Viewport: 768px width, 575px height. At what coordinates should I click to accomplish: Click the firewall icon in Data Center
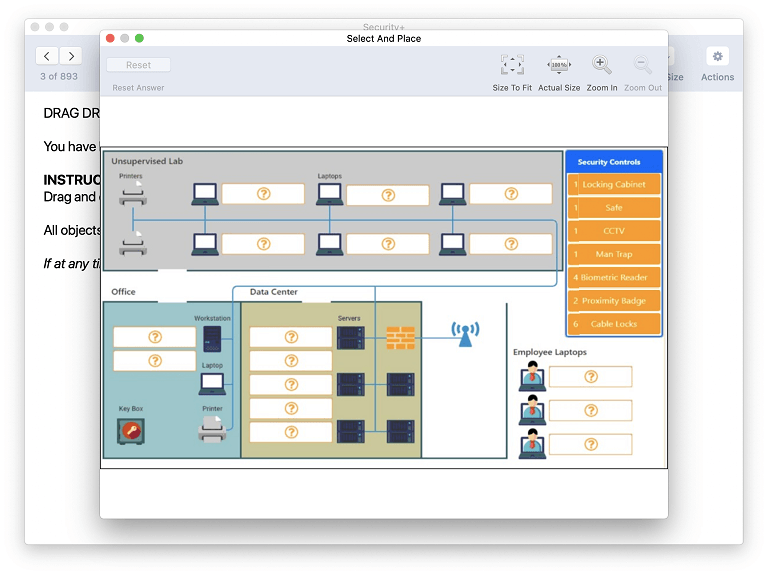pos(400,337)
